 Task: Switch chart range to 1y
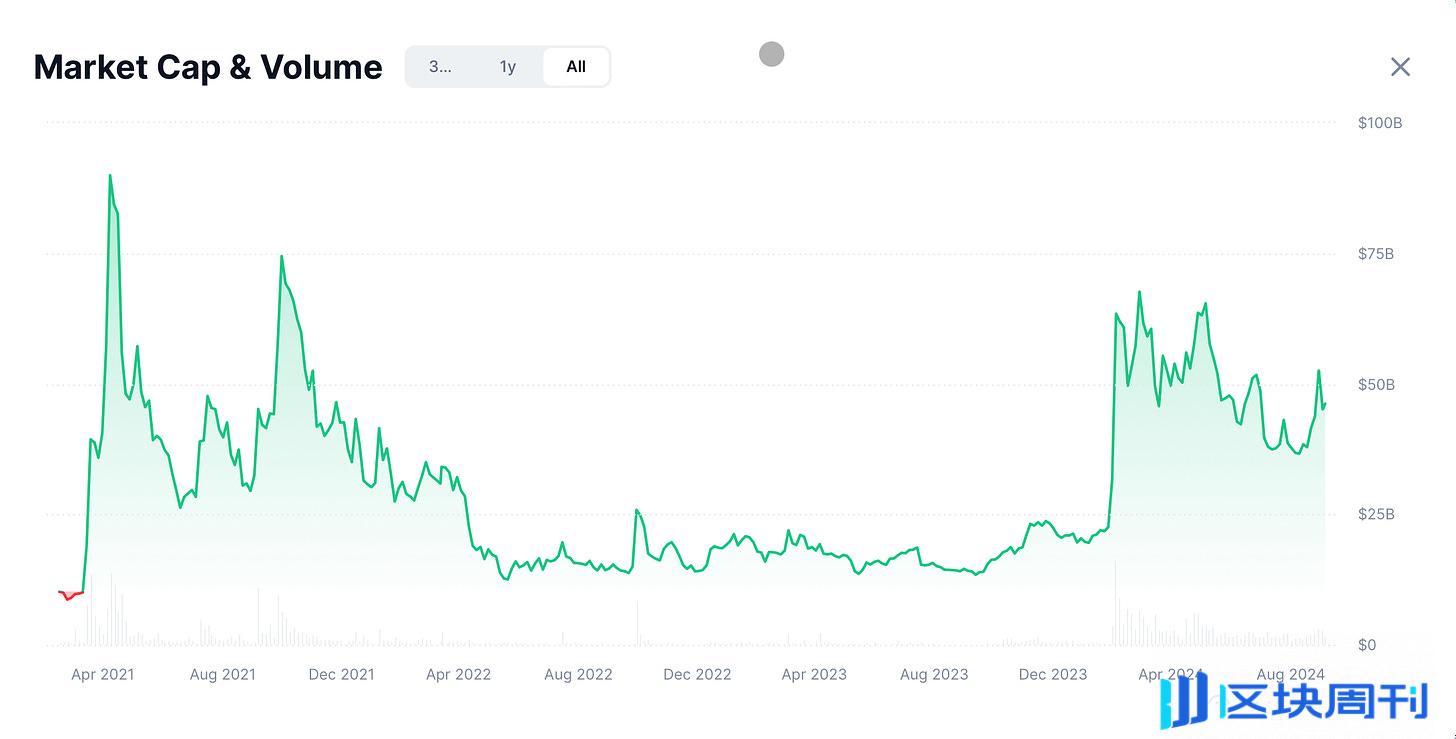tap(508, 67)
